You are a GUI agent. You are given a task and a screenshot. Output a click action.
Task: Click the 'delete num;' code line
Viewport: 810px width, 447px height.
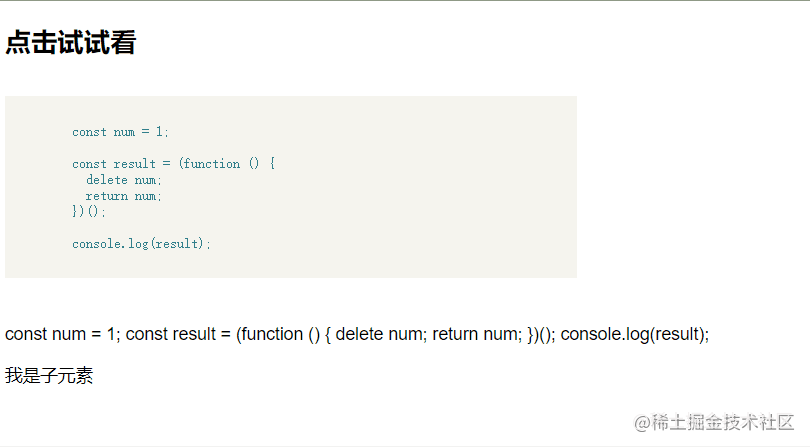click(x=124, y=180)
